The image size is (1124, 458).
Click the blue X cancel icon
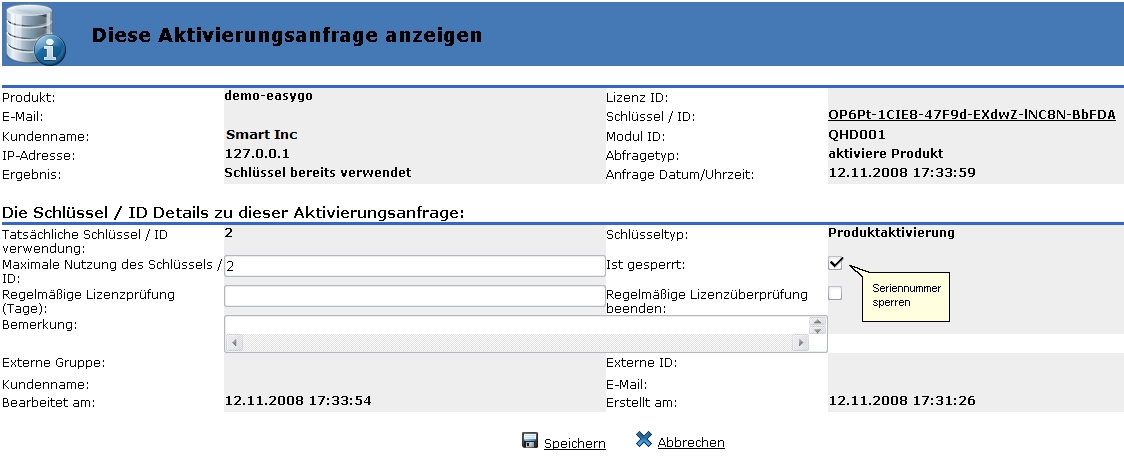click(644, 441)
